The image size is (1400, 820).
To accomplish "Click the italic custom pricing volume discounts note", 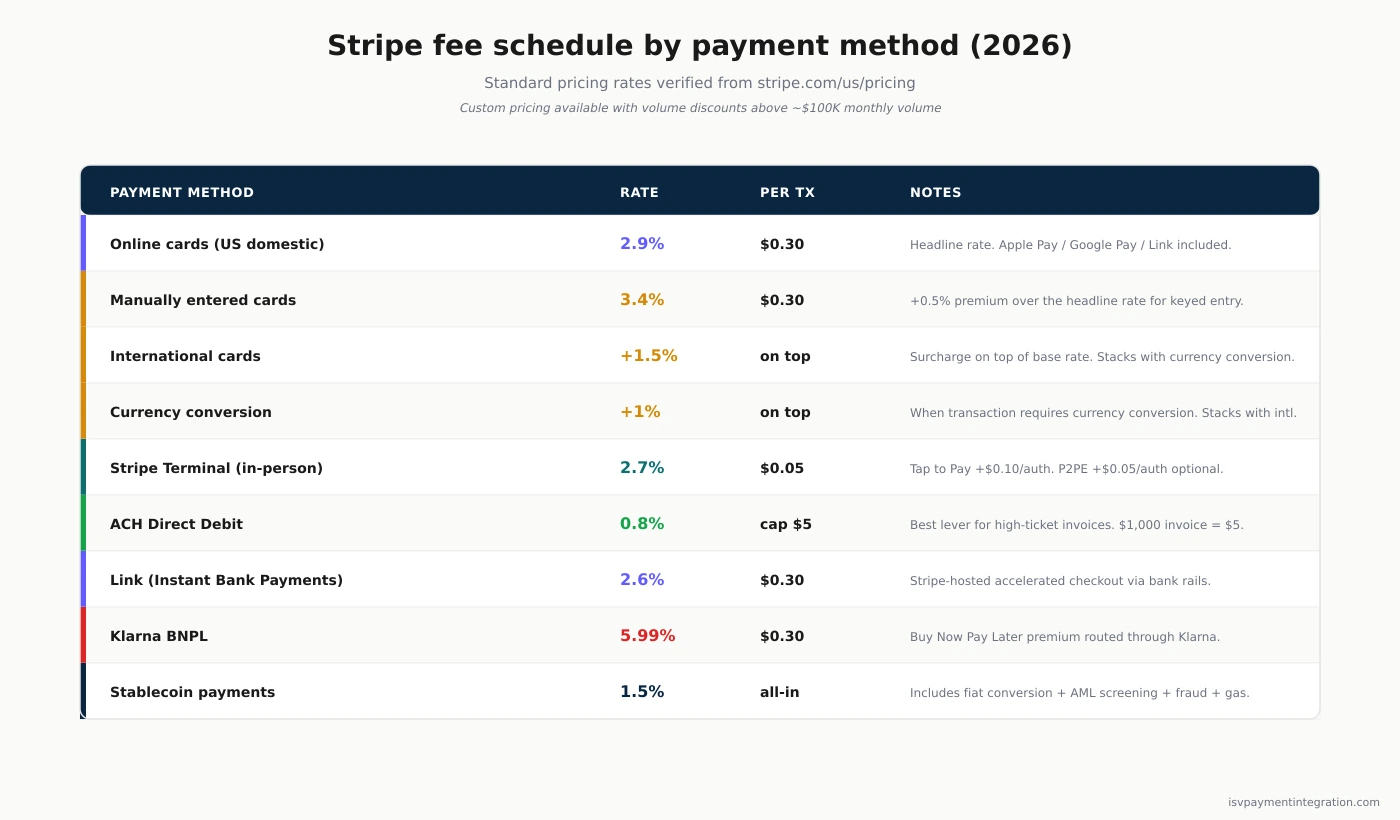I will (700, 108).
